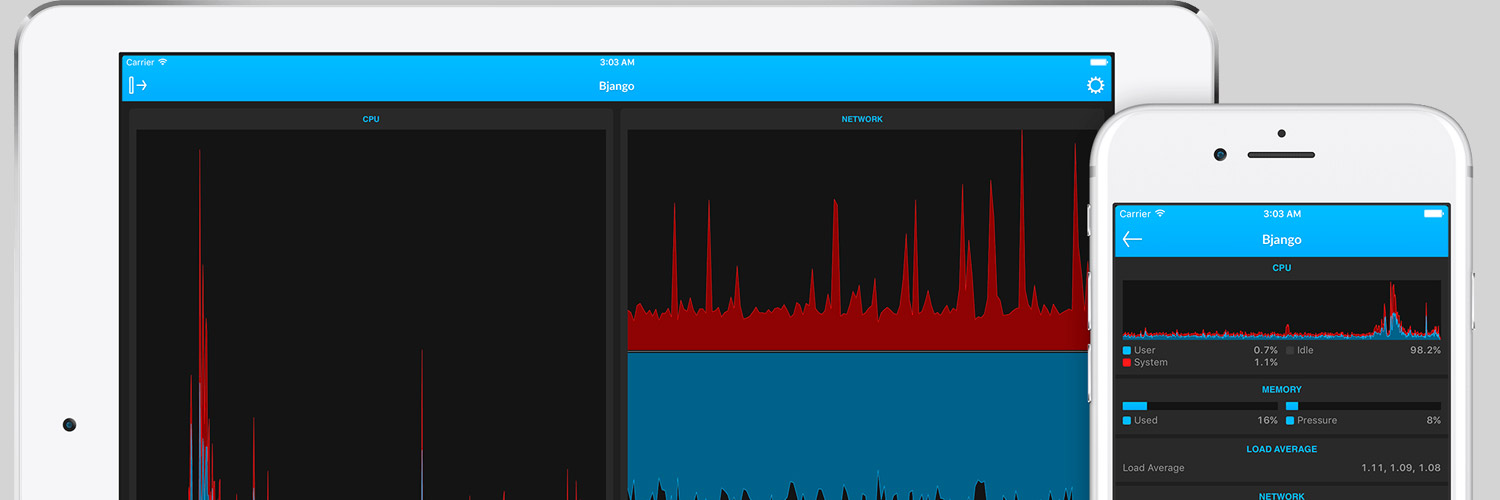
Task: Tap the back arrow on the iPhone
Action: pos(1132,239)
